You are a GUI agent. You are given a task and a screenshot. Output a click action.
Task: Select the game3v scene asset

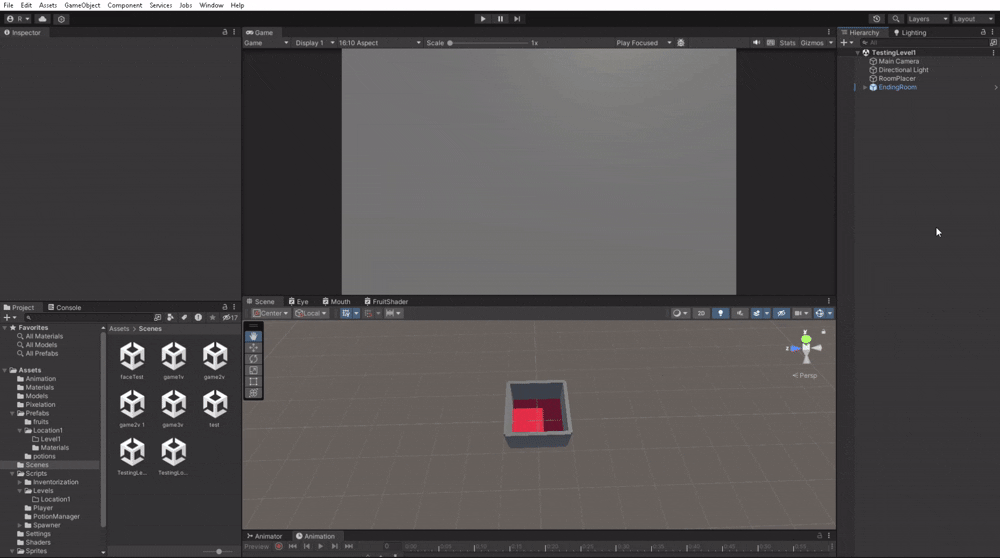(173, 408)
